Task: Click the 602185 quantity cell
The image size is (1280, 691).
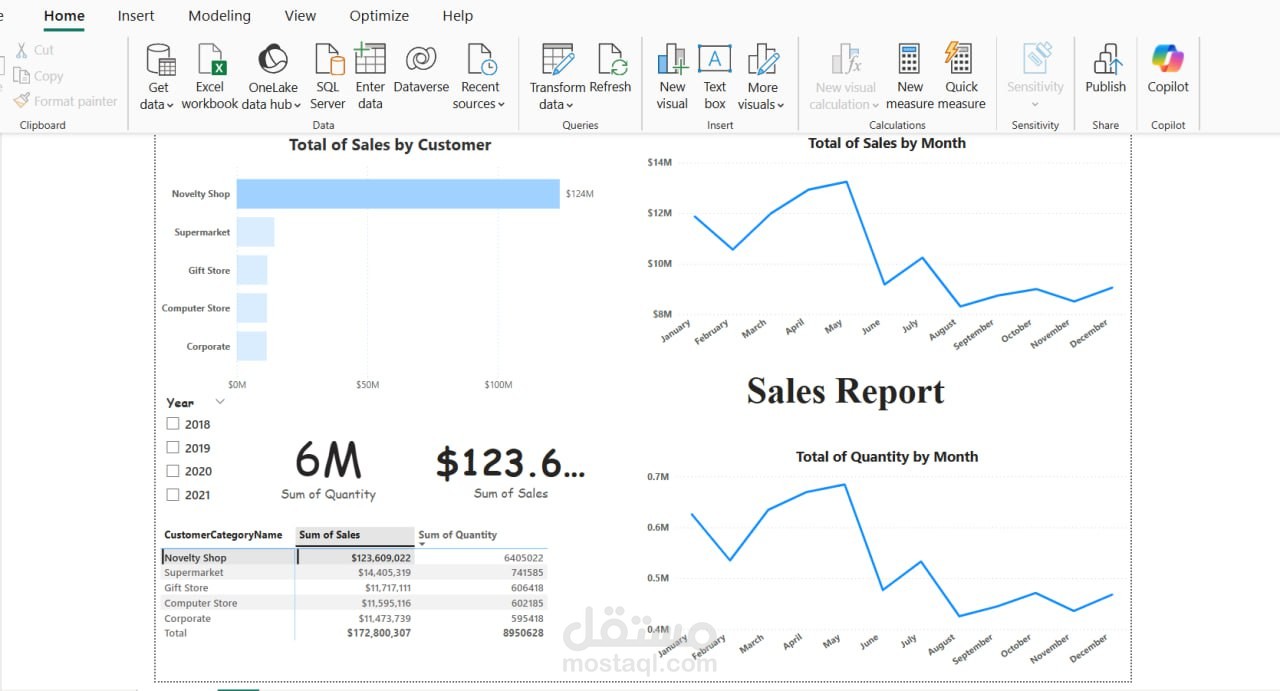Action: [x=526, y=603]
